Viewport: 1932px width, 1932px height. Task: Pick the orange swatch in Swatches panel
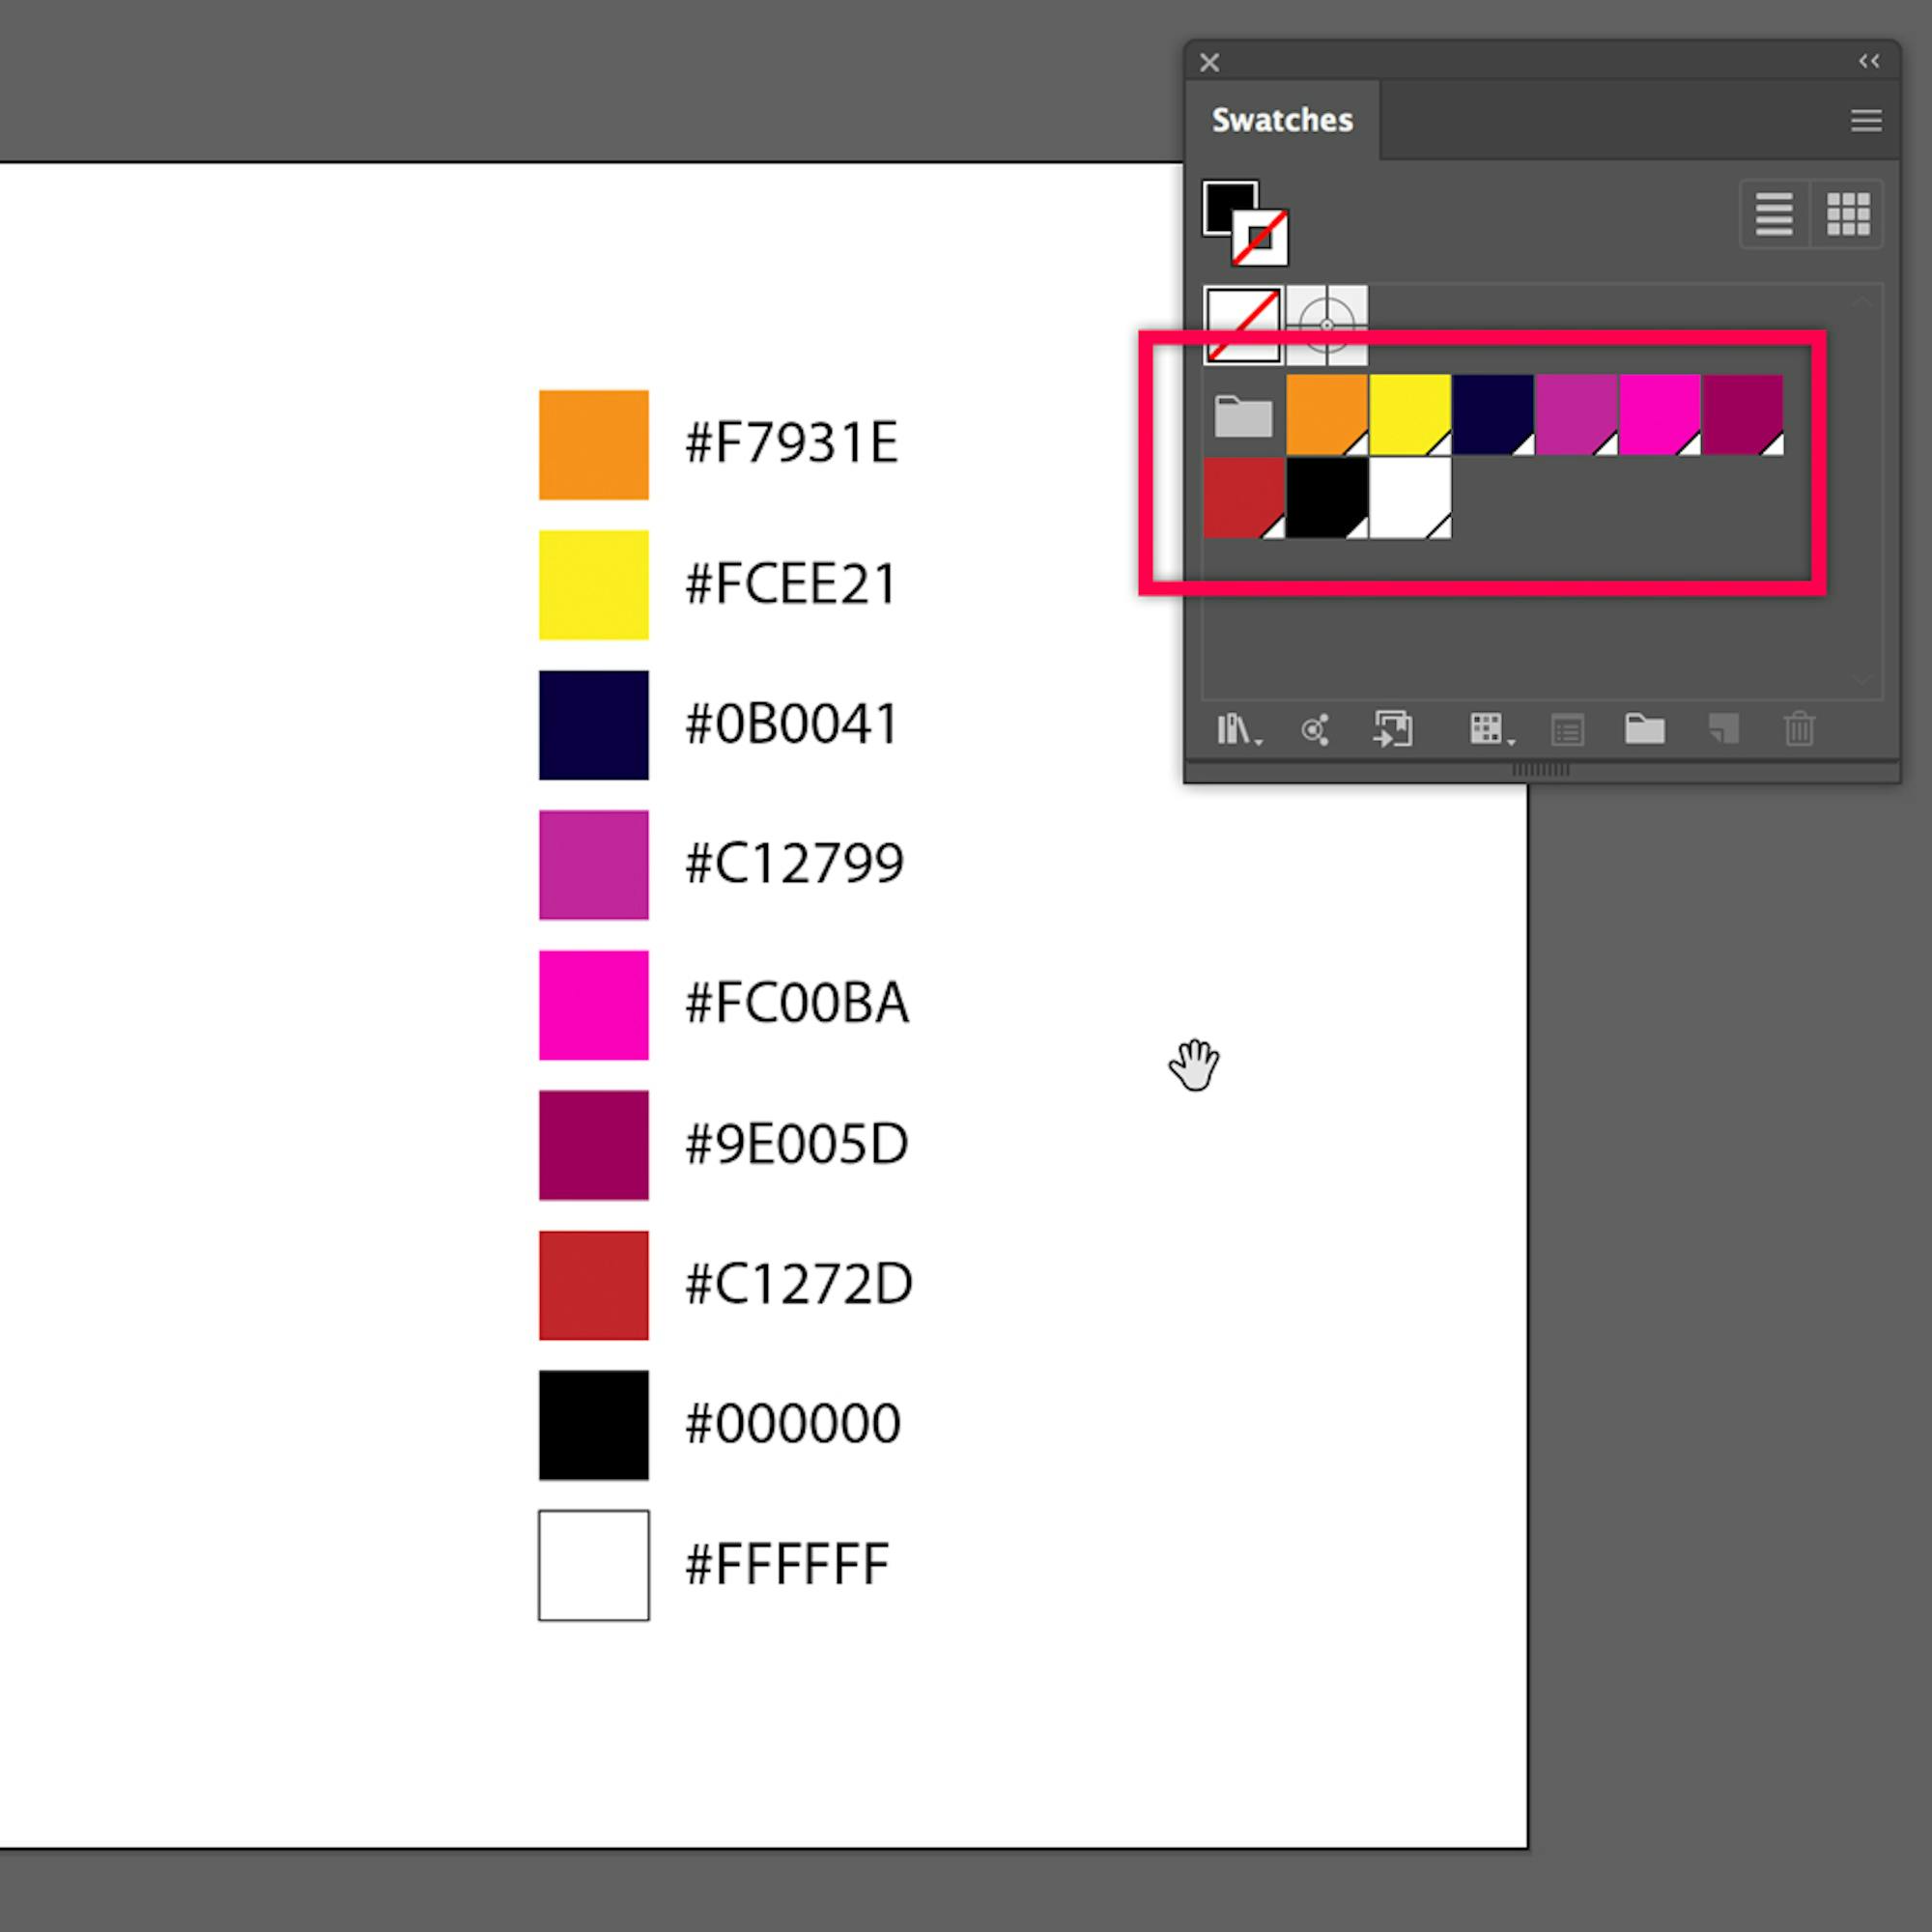pyautogui.click(x=1326, y=414)
